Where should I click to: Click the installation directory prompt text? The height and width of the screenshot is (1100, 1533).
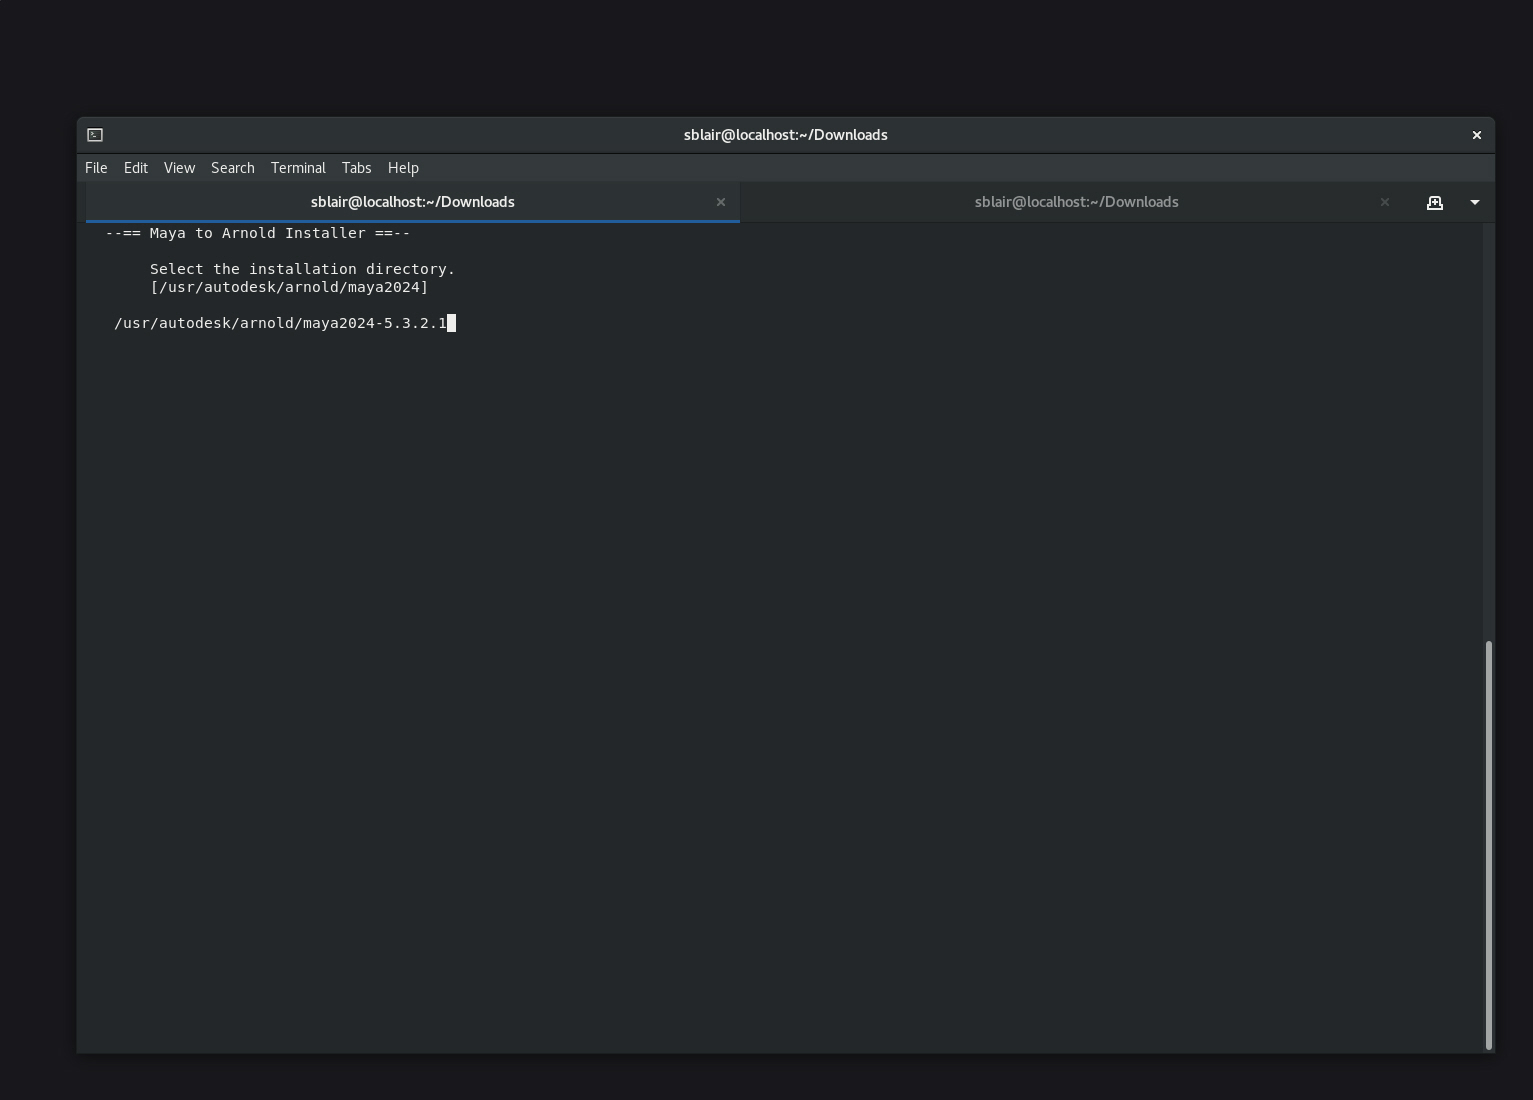click(x=302, y=268)
